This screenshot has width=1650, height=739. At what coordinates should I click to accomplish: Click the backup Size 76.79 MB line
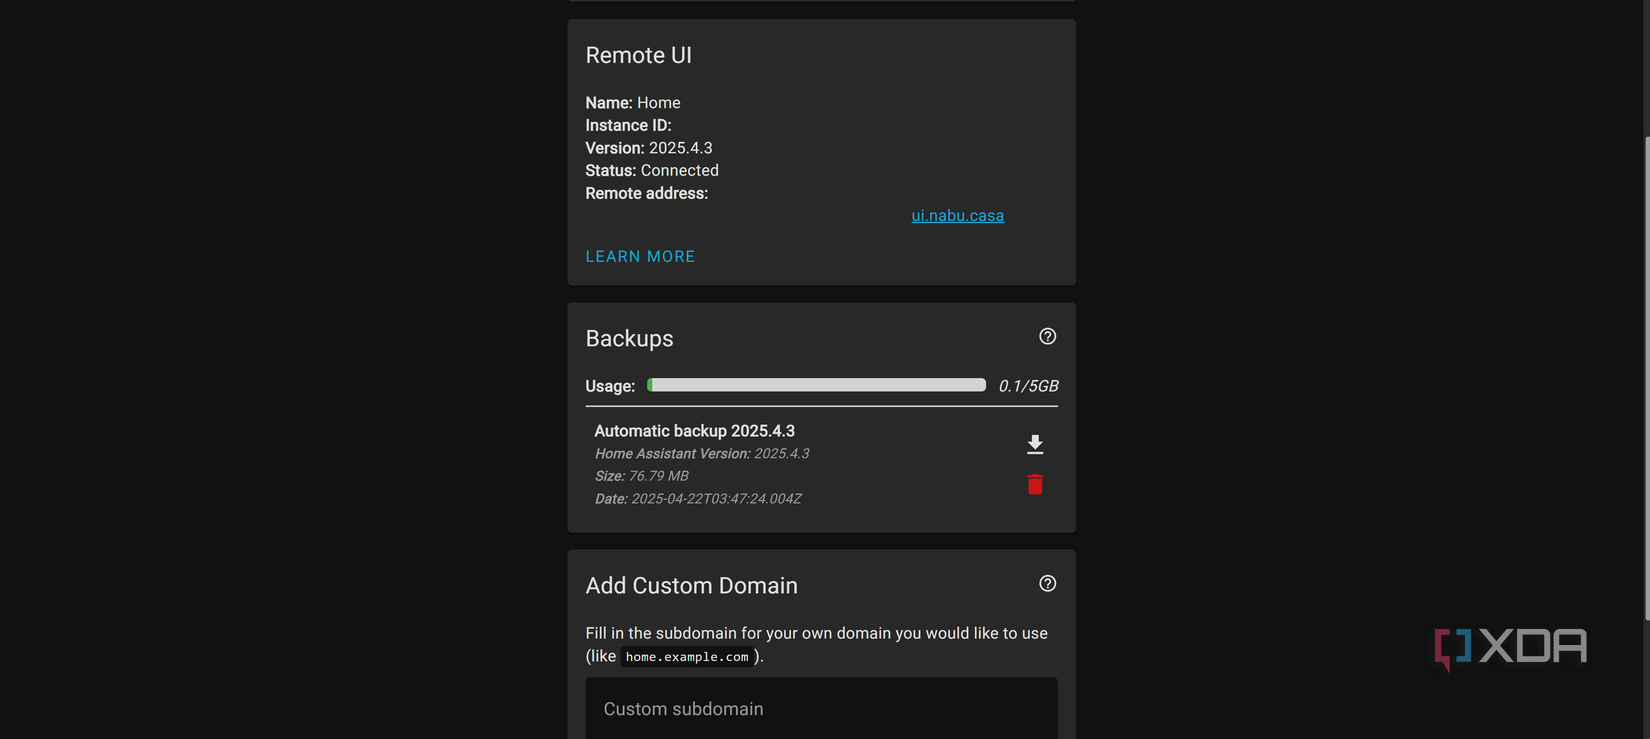tap(641, 476)
